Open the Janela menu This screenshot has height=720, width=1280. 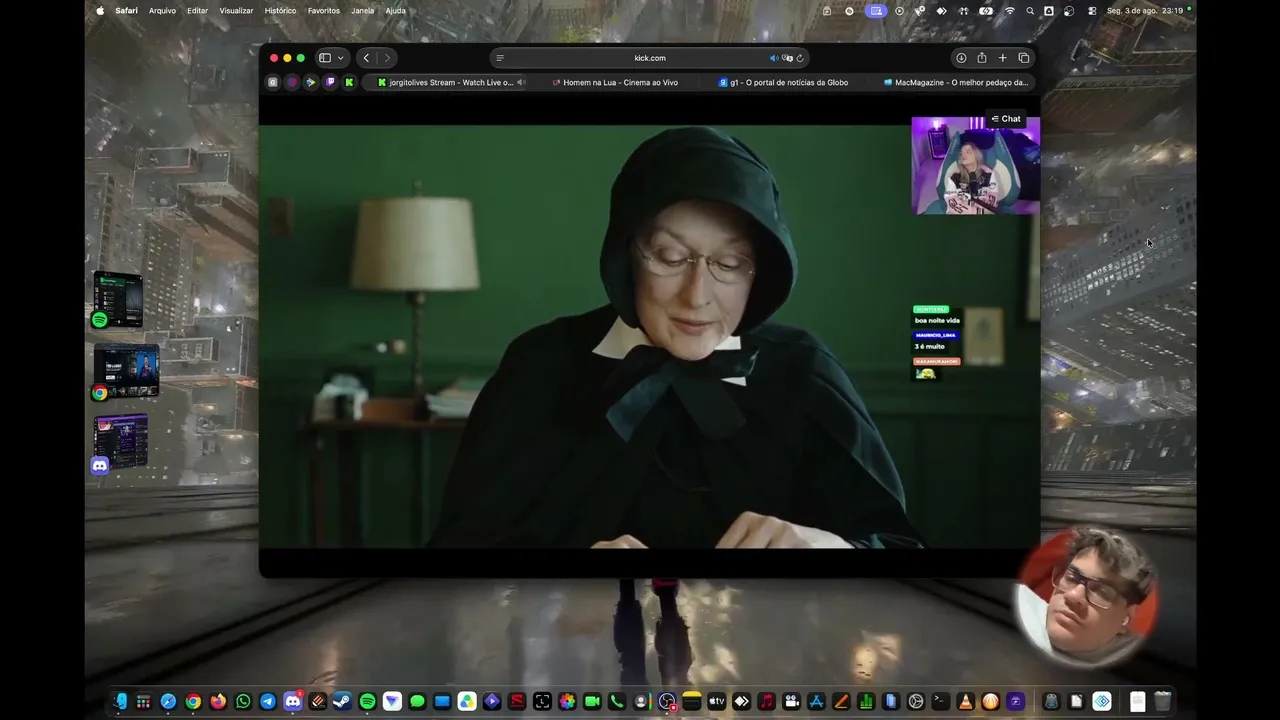(363, 11)
